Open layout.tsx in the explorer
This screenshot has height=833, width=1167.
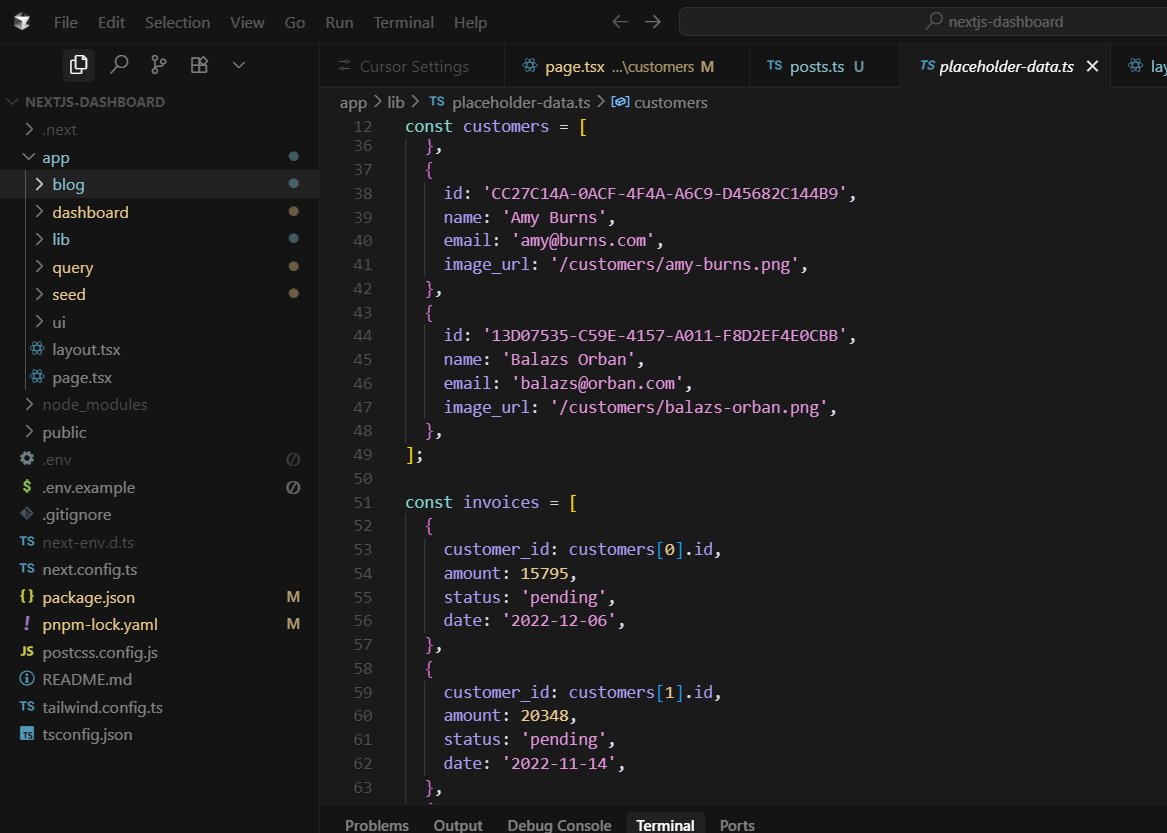(159, 349)
